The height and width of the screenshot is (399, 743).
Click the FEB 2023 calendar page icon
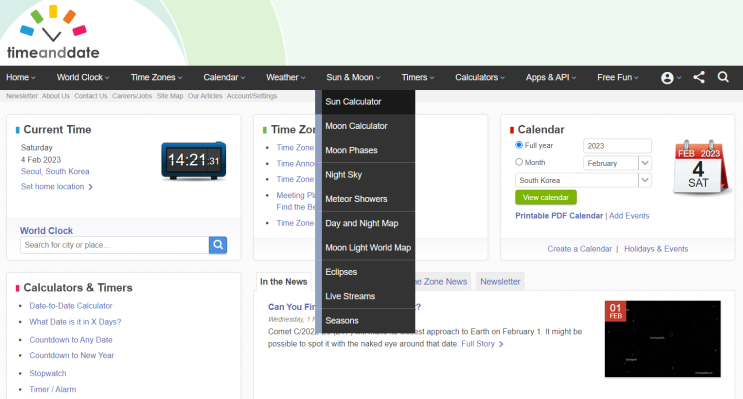[700, 167]
